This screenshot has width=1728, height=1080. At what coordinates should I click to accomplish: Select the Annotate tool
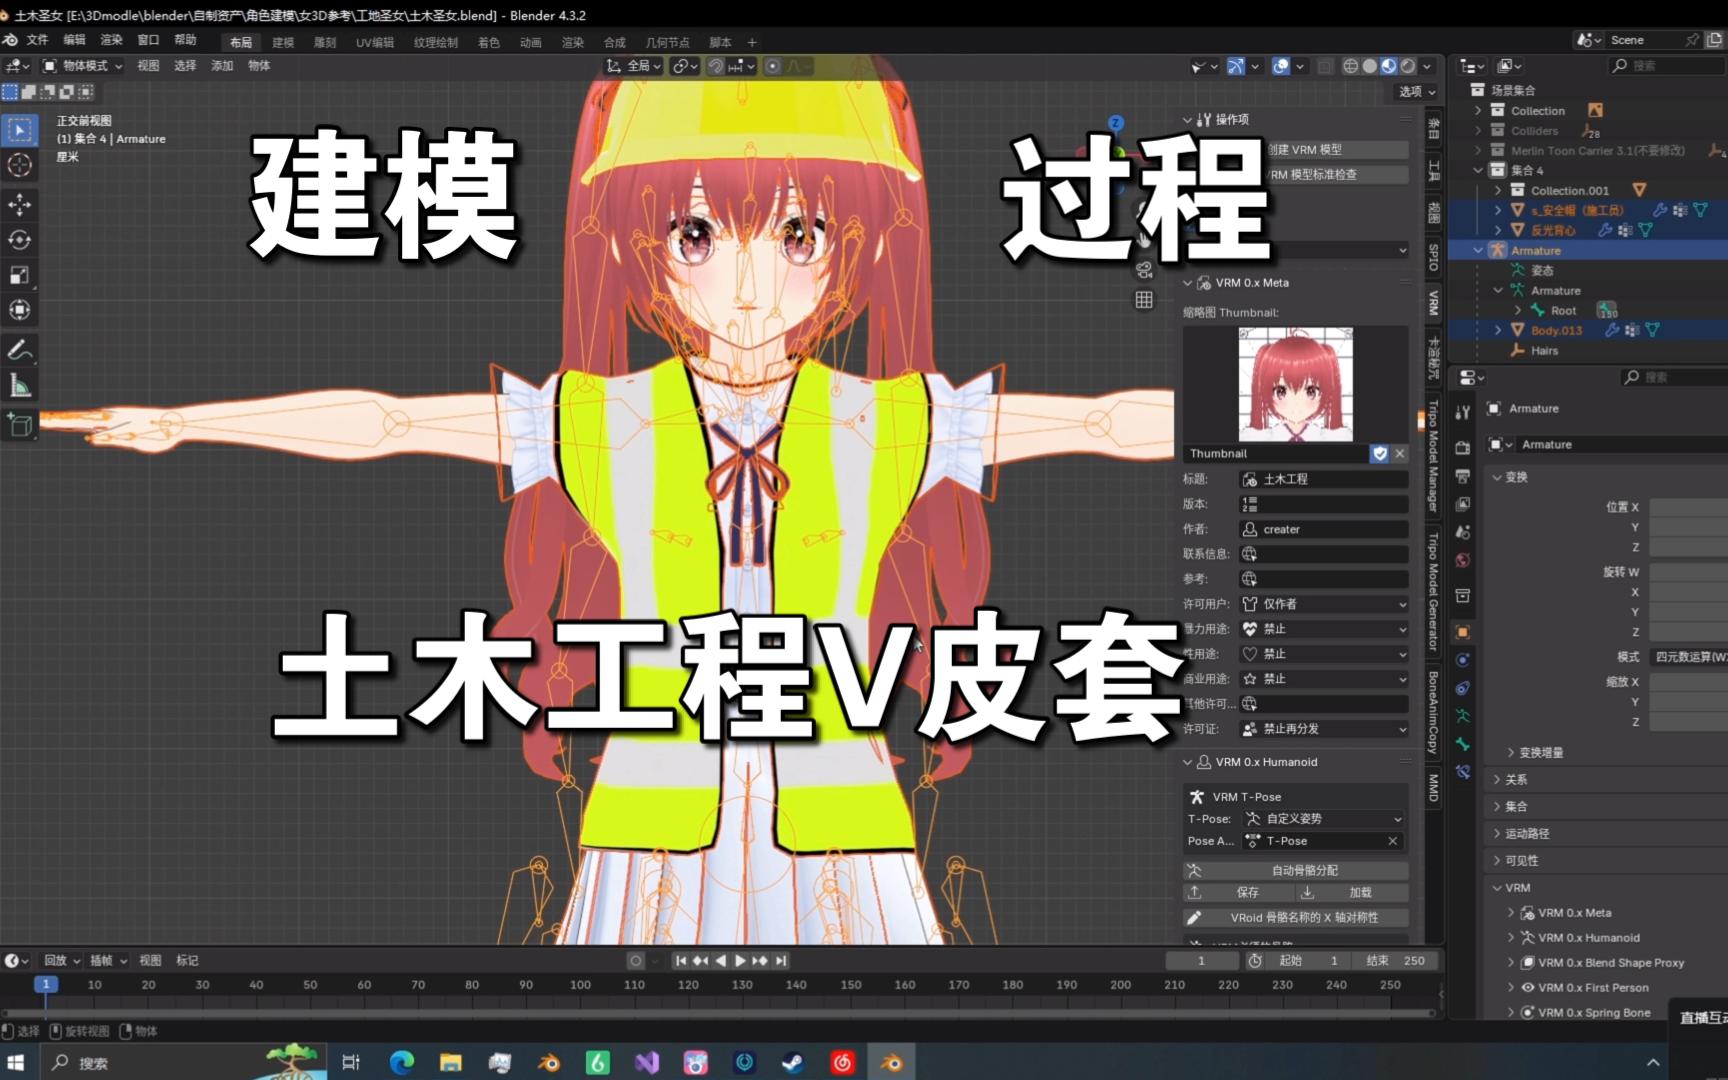tap(19, 350)
